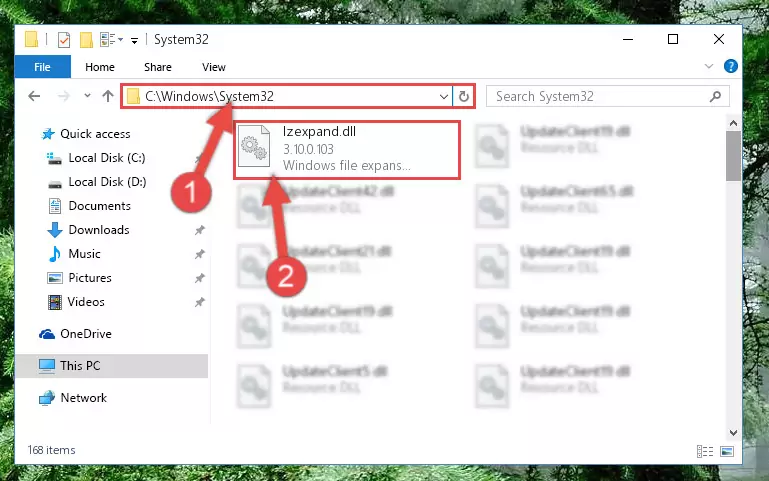Select OneDrive in navigation pane
Screen dimensions: 769x481
coord(86,334)
